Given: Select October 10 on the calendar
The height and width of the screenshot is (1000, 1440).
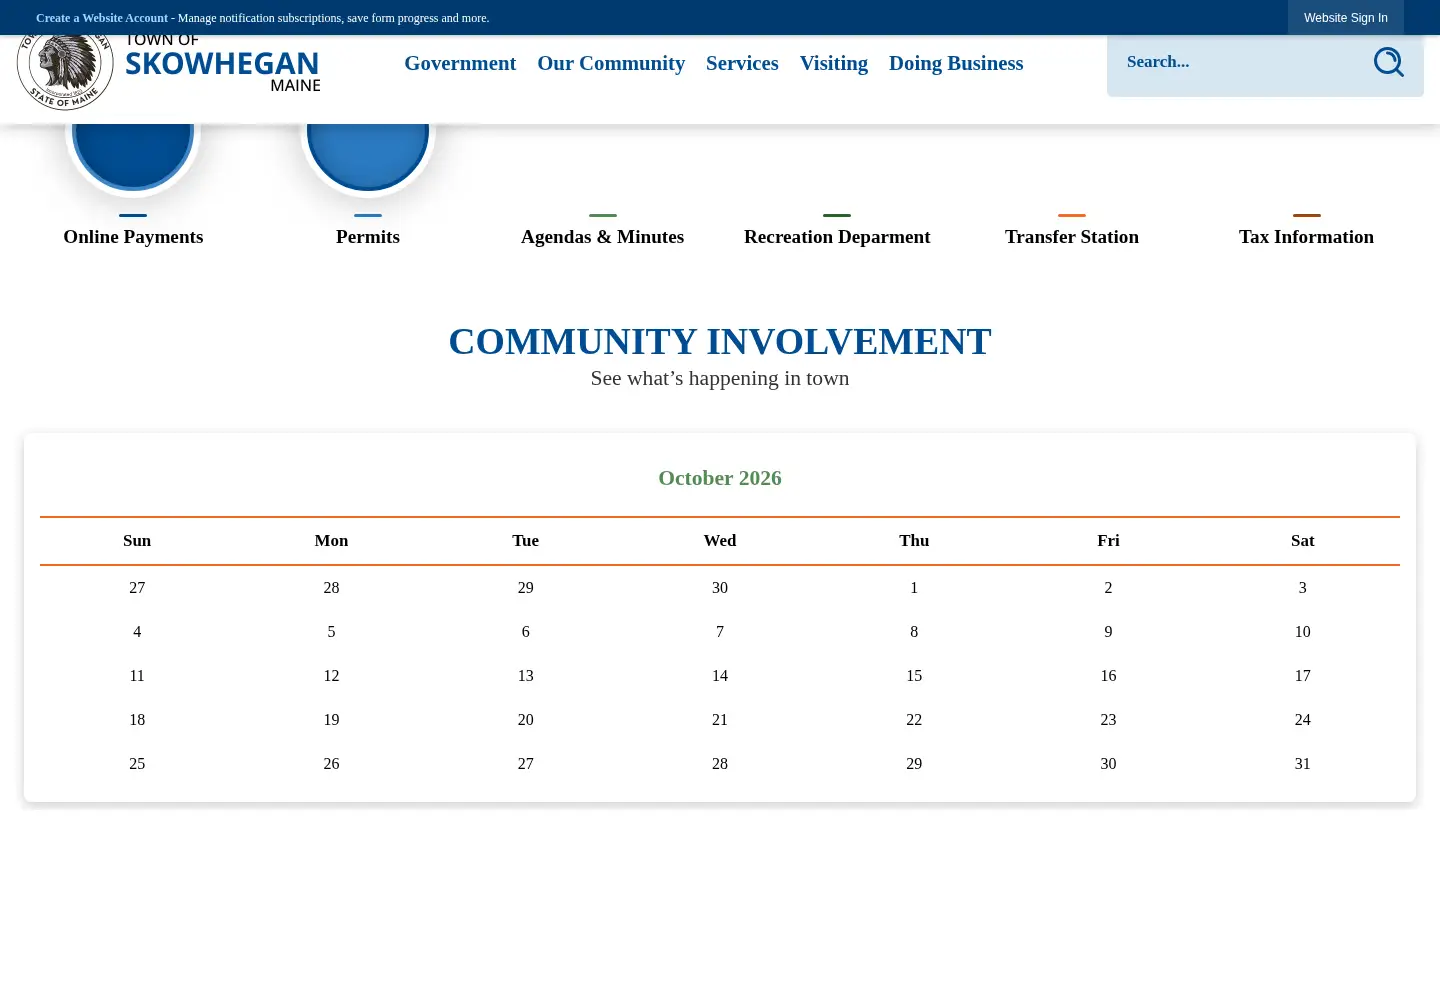Looking at the screenshot, I should 1302,632.
